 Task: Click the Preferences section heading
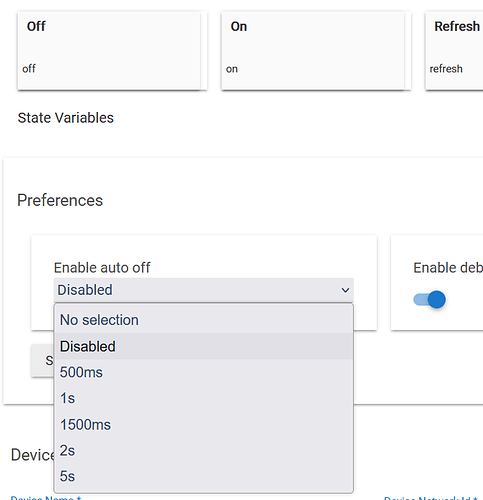pos(60,200)
